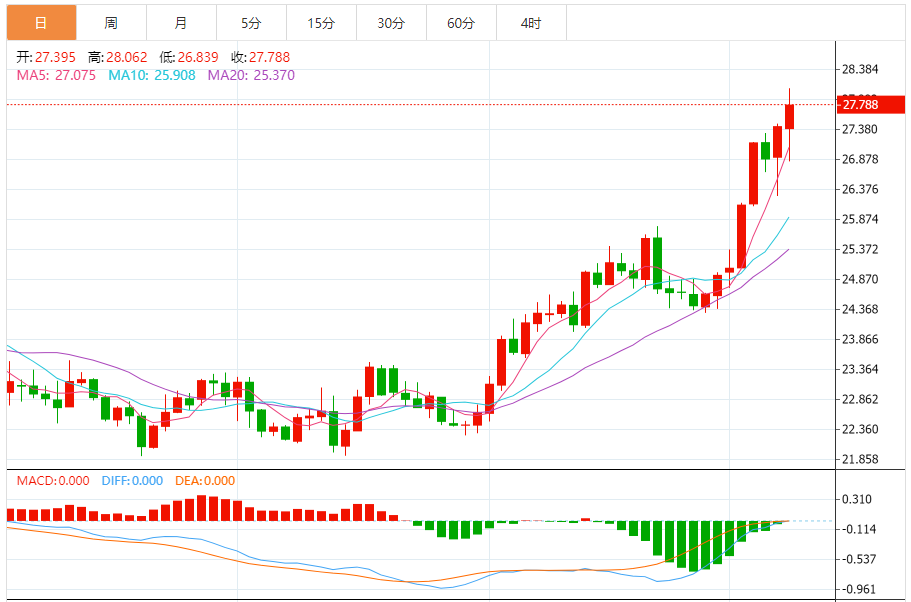Click the 26.376 price axis label

(860, 189)
